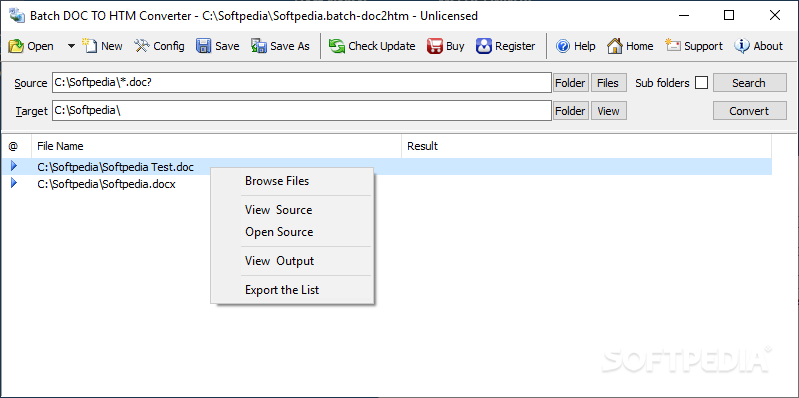
Task: Choose Export the List menu entry
Action: [292, 290]
